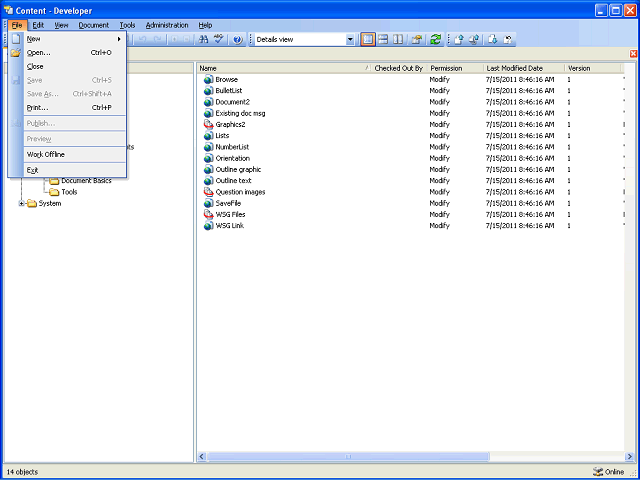Click the System folder icon in tree
Screen dimensions: 640x480
32,203
